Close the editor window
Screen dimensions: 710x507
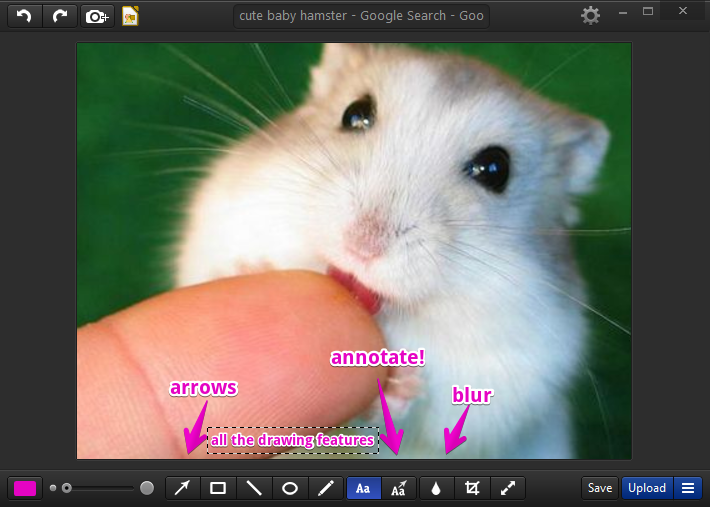pos(683,11)
